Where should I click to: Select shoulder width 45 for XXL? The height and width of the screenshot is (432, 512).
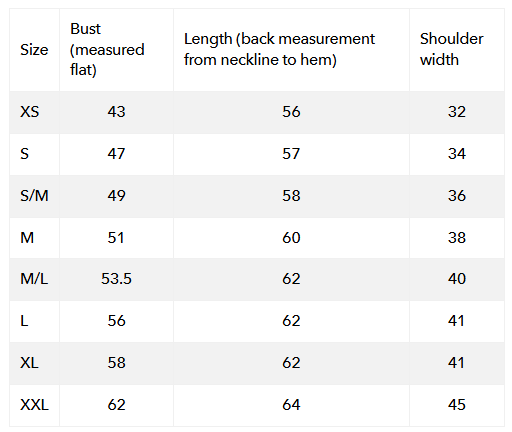pyautogui.click(x=457, y=405)
